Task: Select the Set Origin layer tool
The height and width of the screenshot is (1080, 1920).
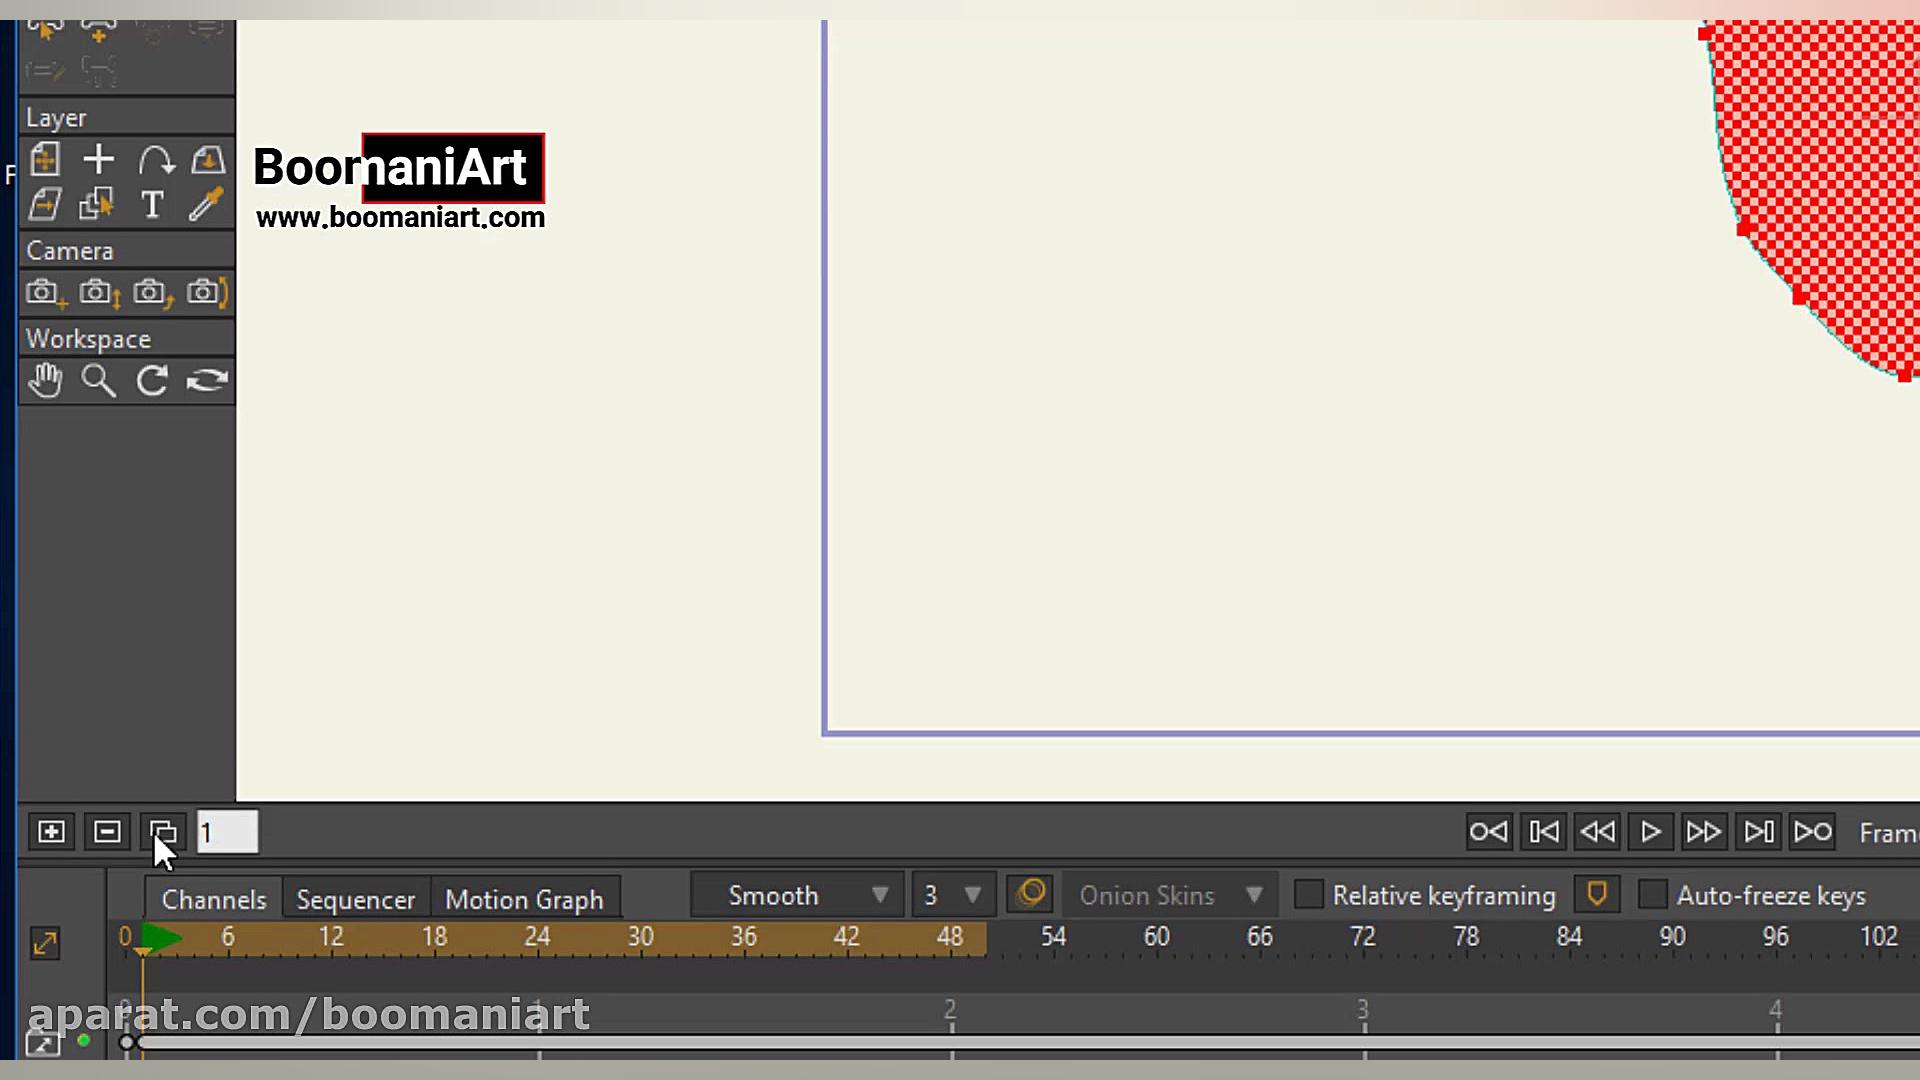Action: [x=99, y=160]
